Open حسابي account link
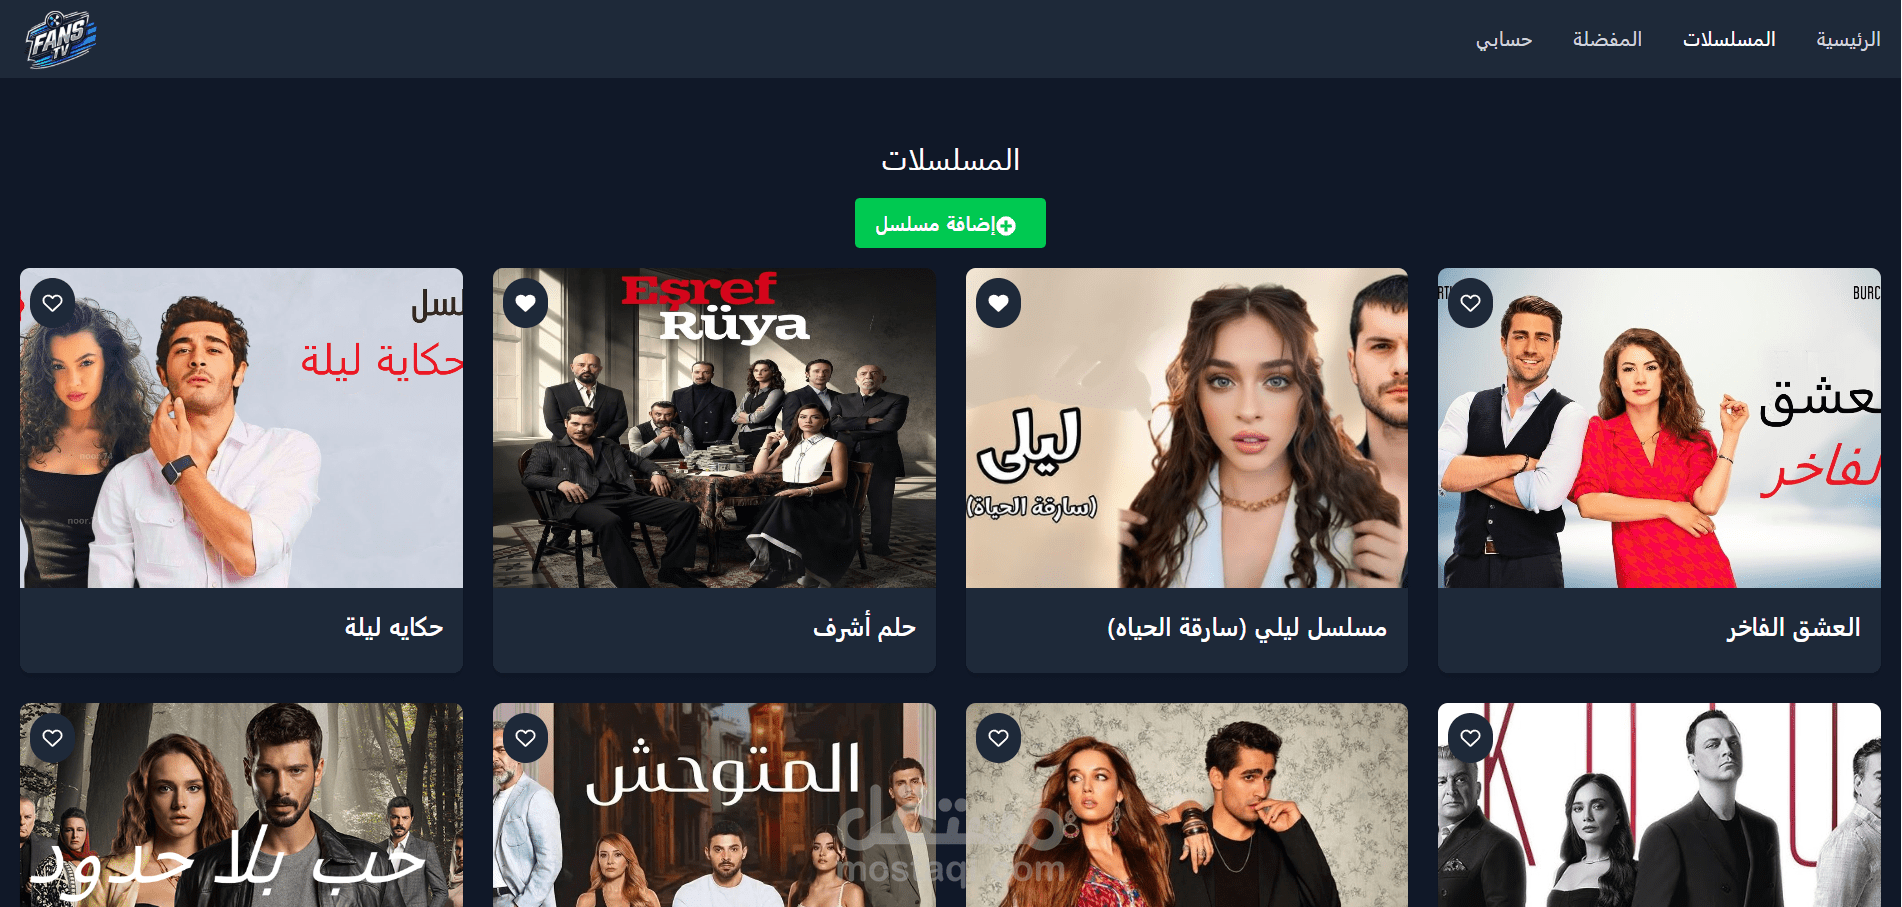Viewport: 1902px width, 907px height. click(1504, 39)
